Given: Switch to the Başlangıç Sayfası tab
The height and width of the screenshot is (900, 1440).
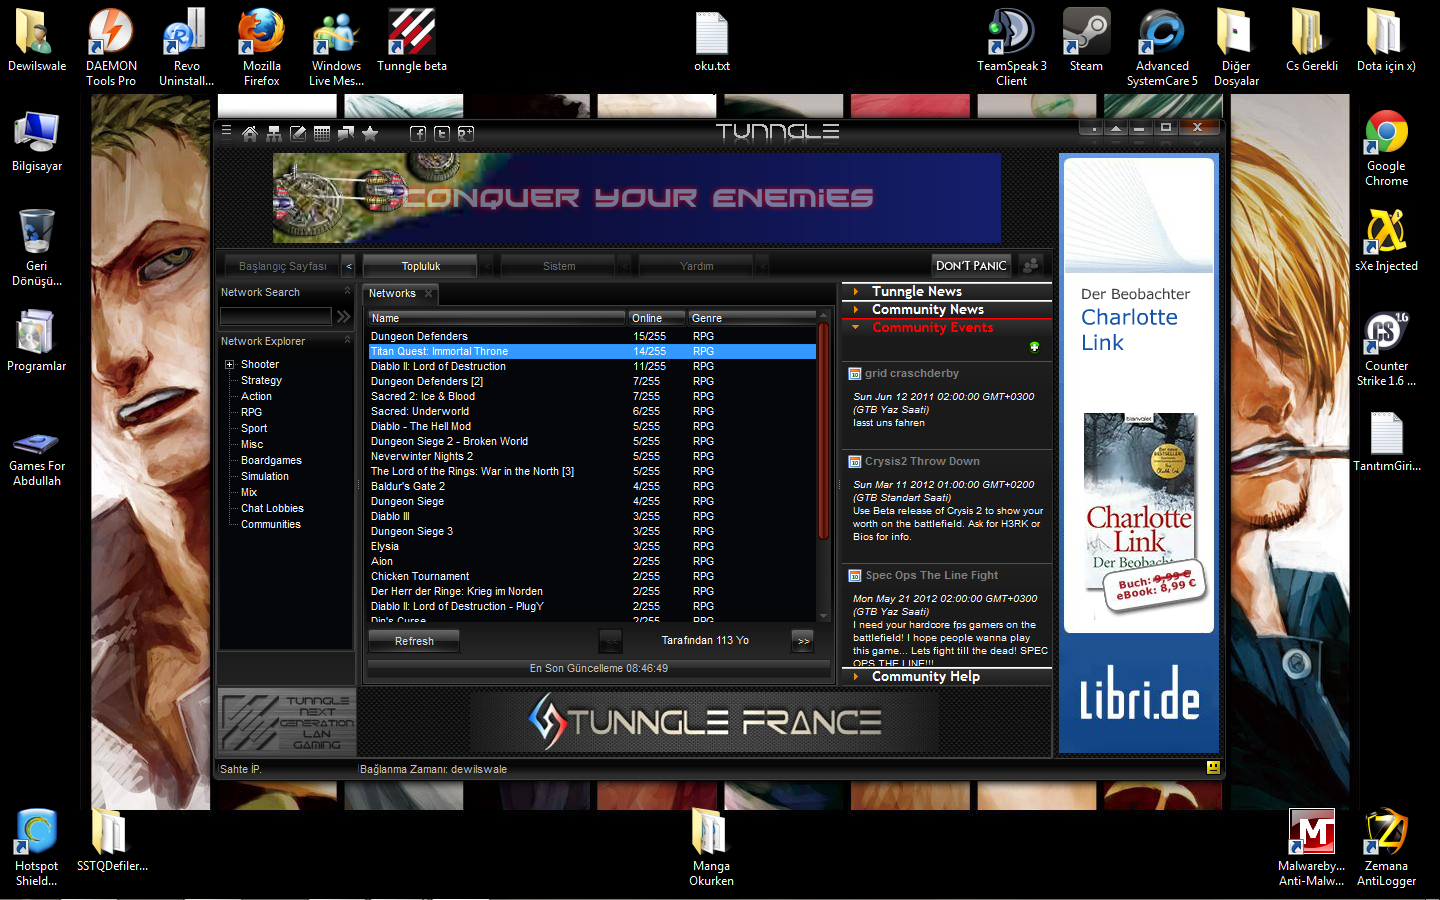Looking at the screenshot, I should tap(283, 266).
